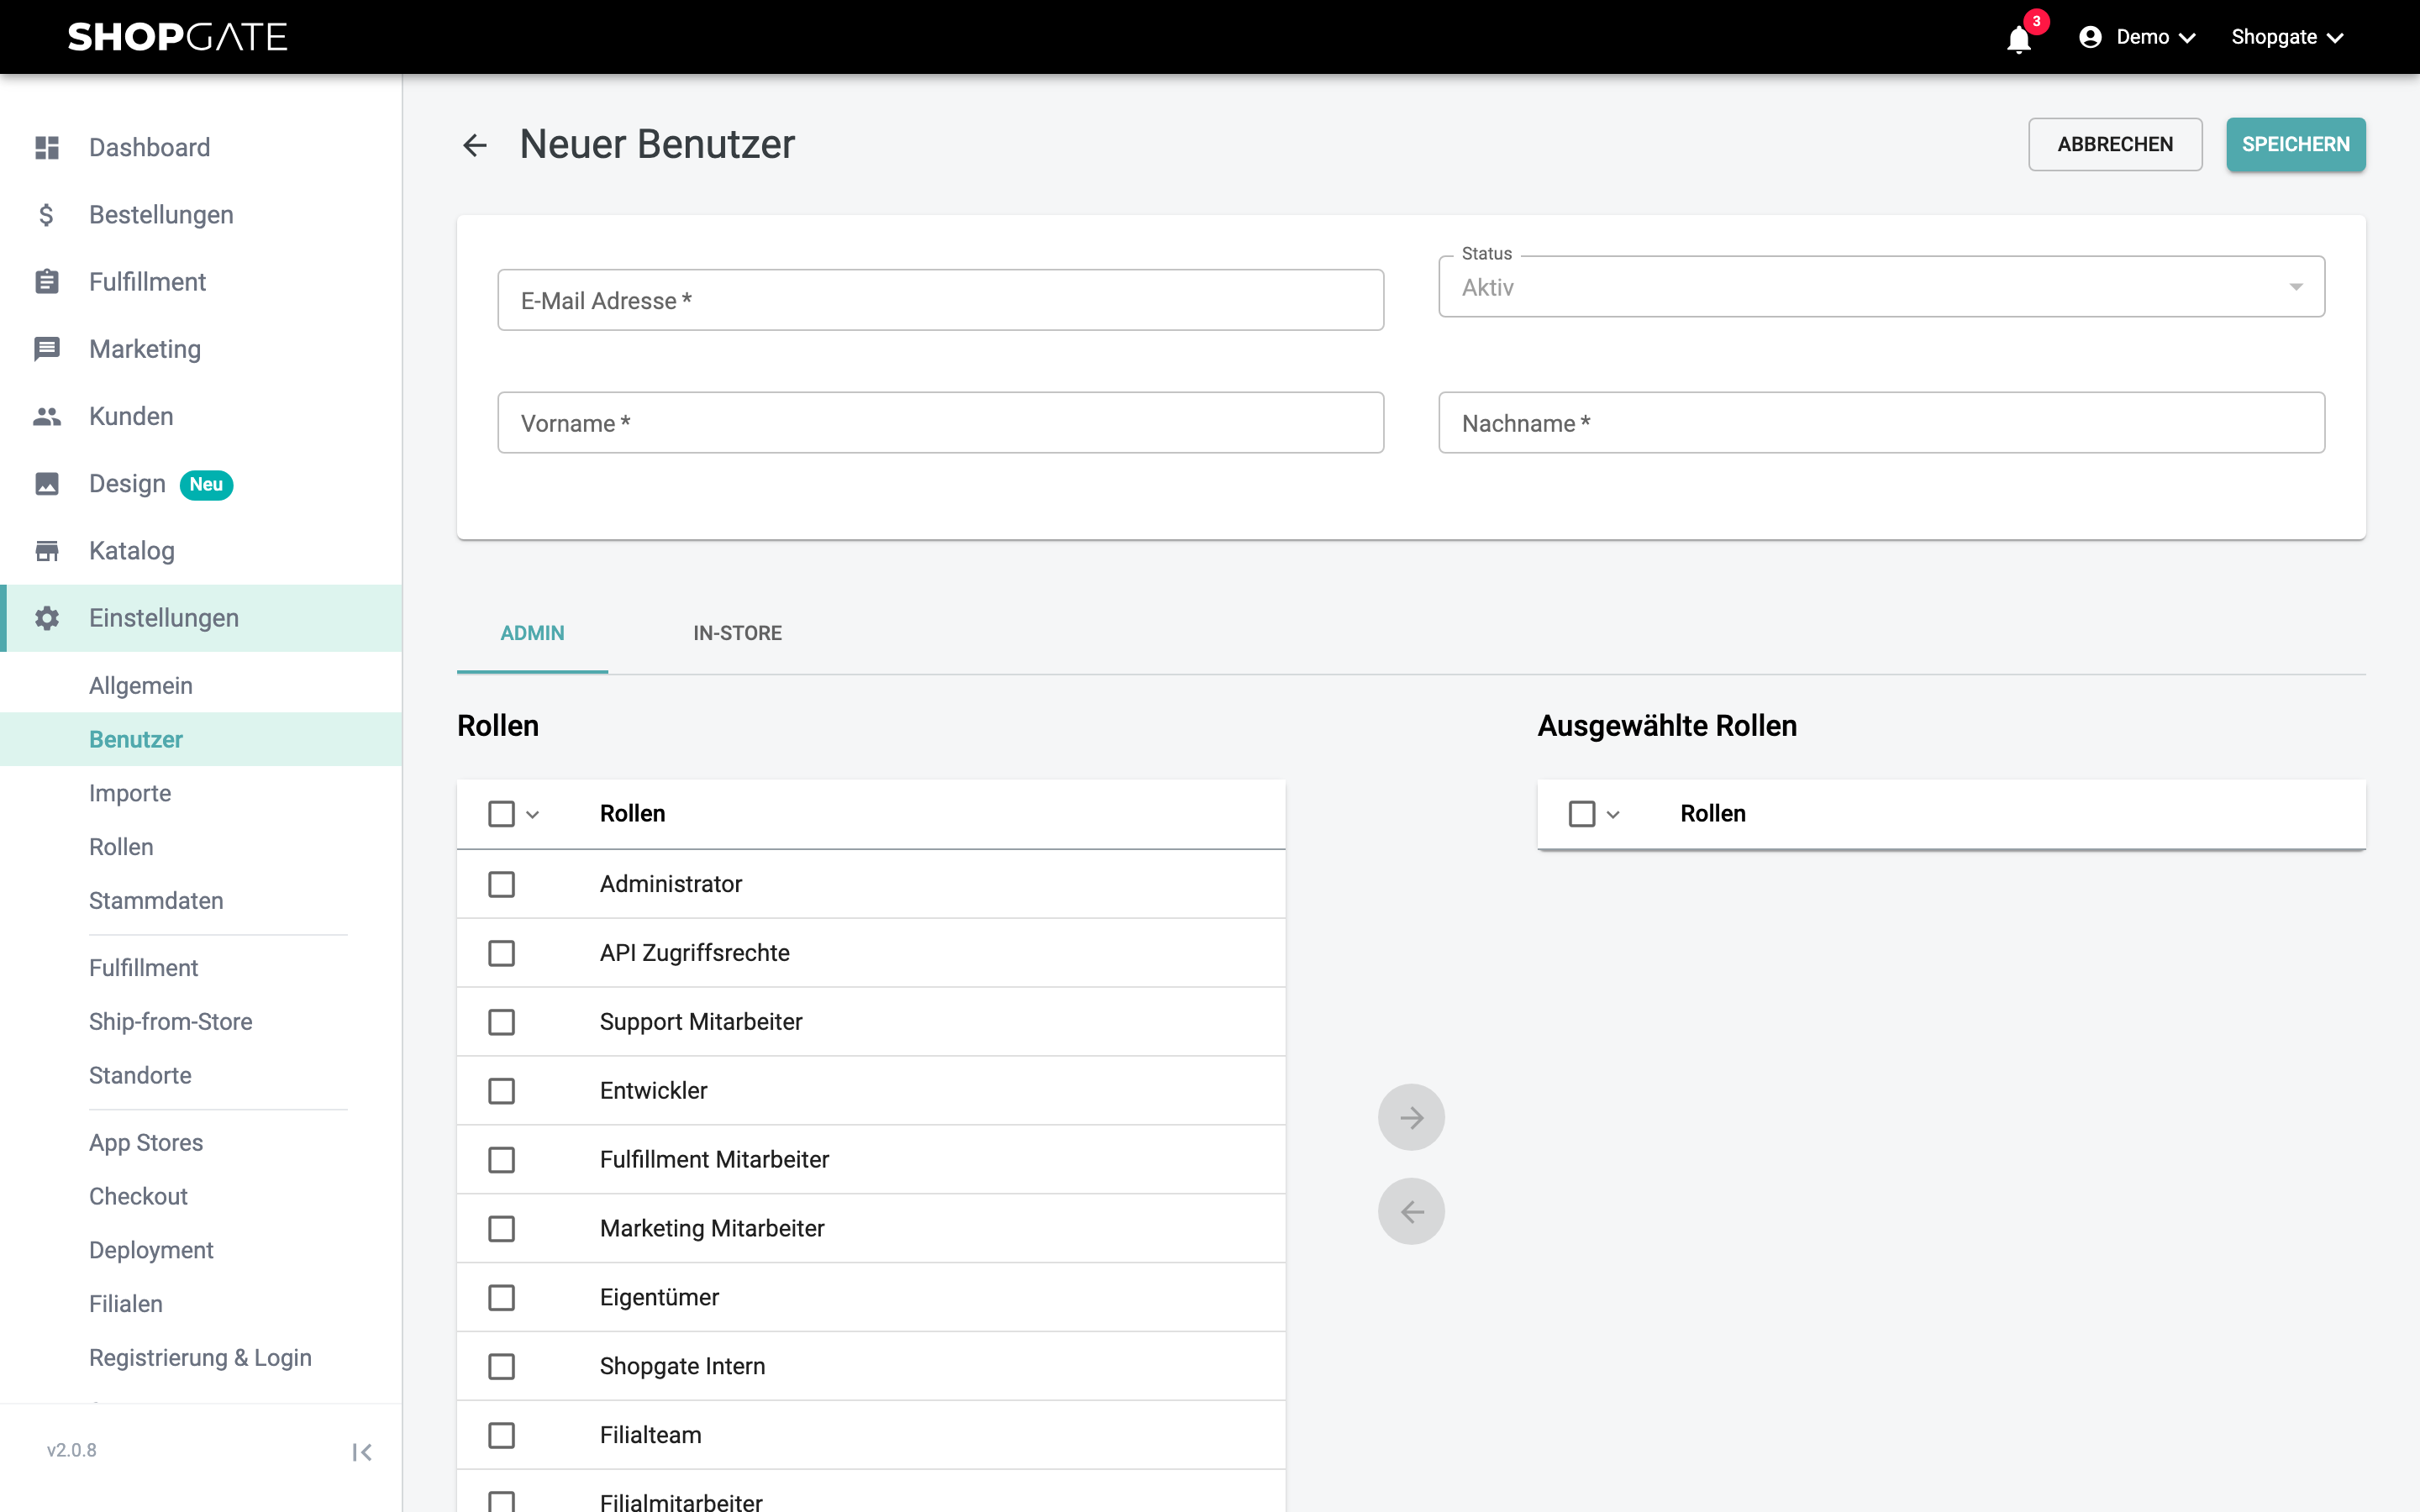Select the ADMIN tab
Viewport: 2420px width, 1512px height.
pyautogui.click(x=532, y=633)
